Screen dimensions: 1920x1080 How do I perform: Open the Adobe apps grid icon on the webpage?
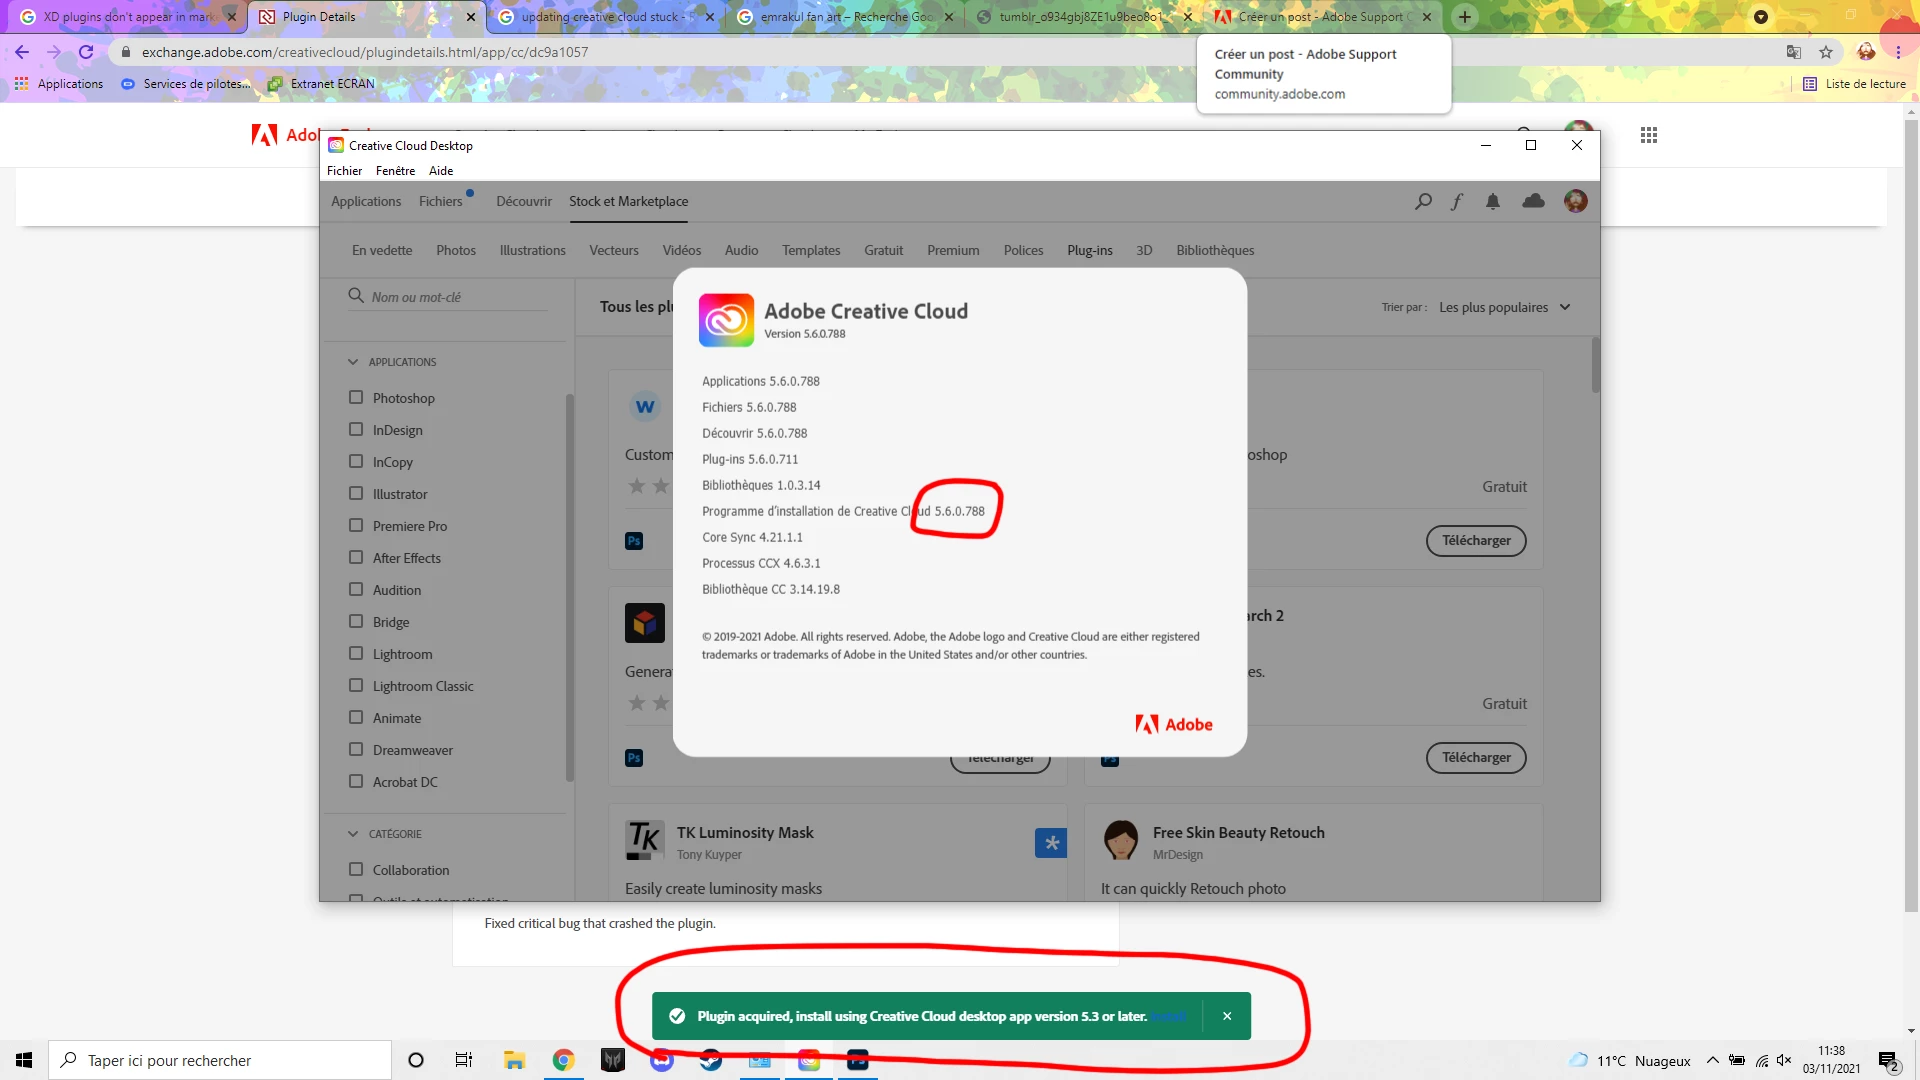1649,135
